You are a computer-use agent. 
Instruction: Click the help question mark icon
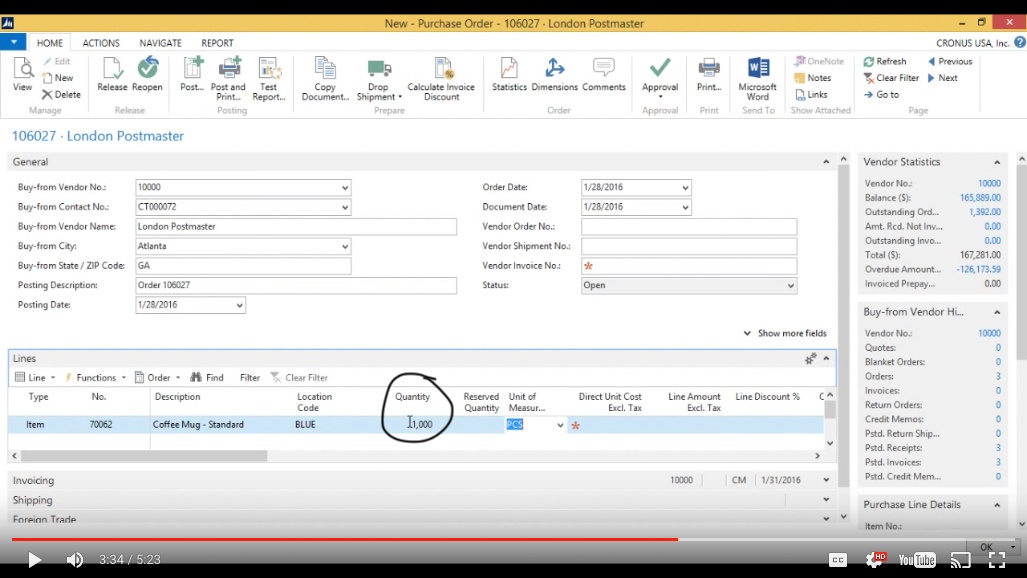pyautogui.click(x=1020, y=42)
